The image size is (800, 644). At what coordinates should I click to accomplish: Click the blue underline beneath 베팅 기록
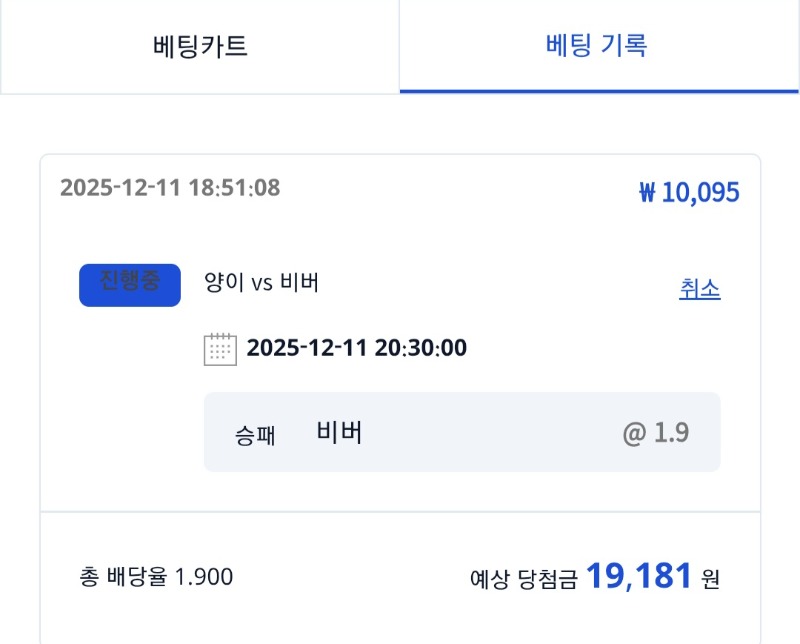pos(598,91)
